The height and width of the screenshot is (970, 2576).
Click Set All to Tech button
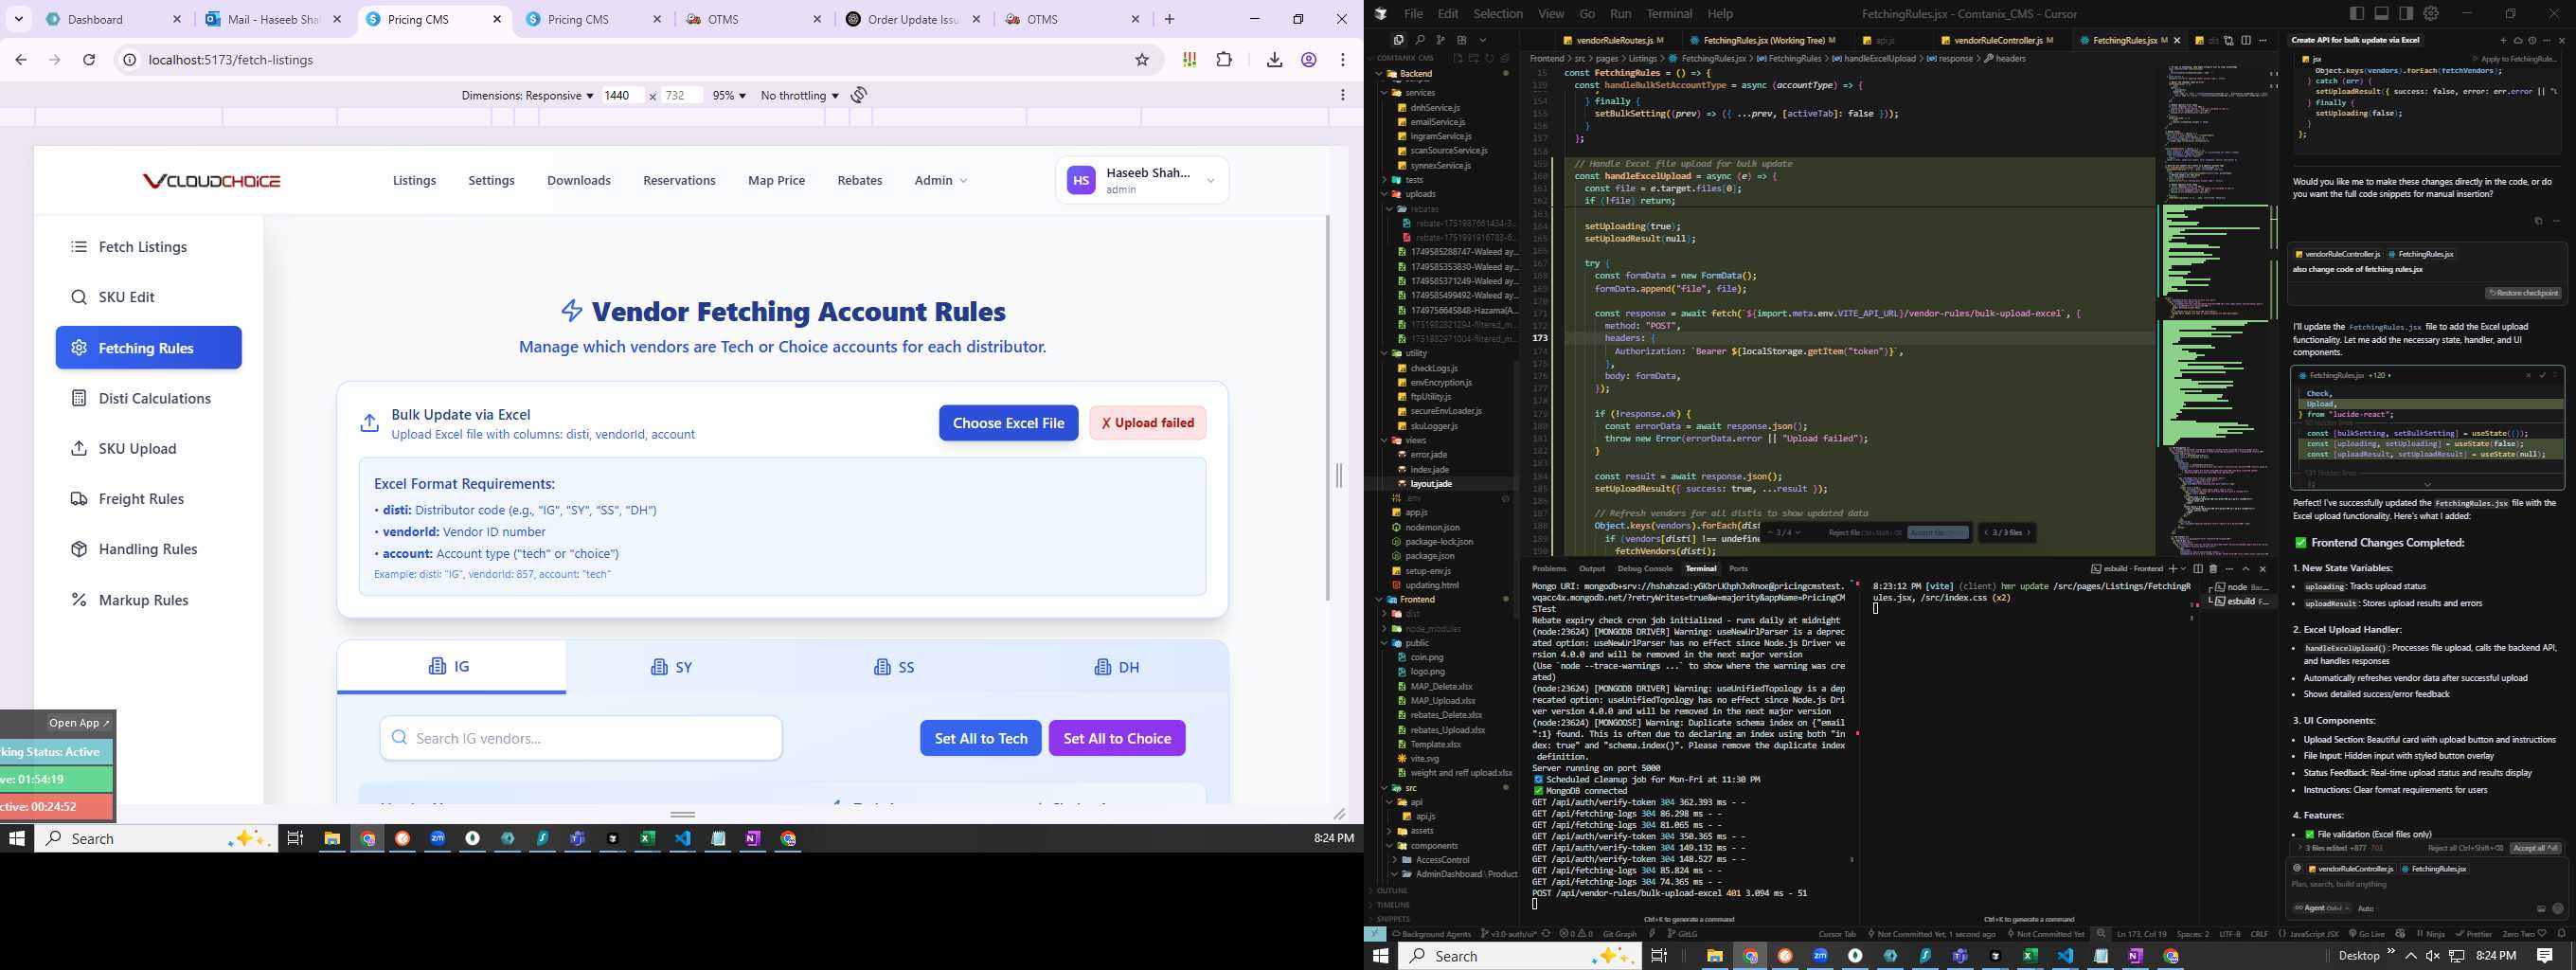click(980, 738)
